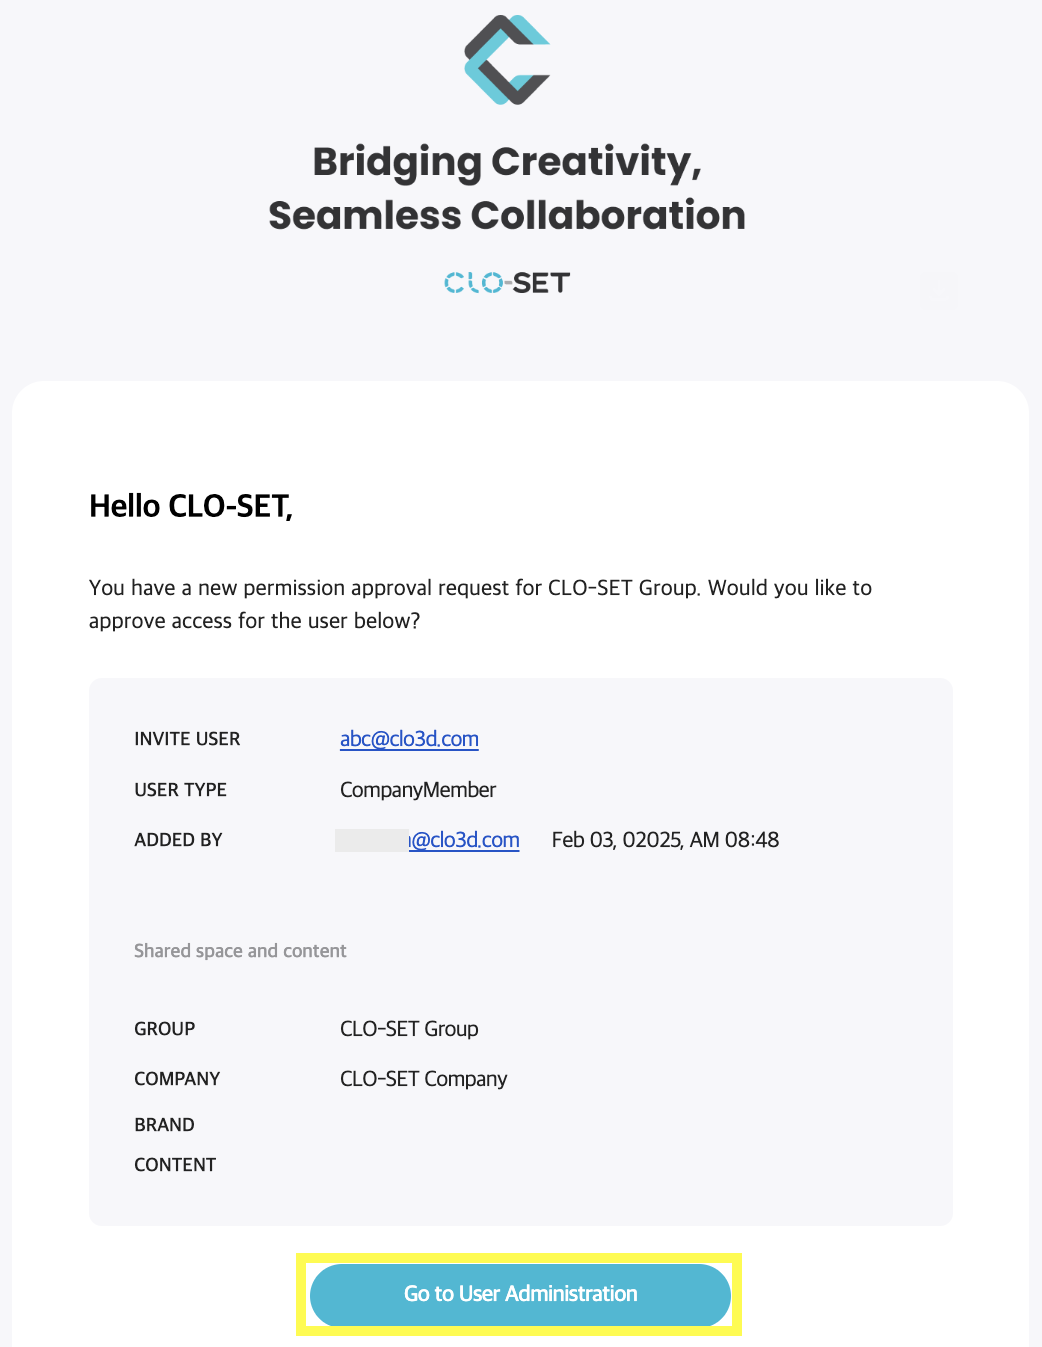Click the CLO-SET wordmark under the headline
Screen dimensions: 1042x1347
pos(507,283)
